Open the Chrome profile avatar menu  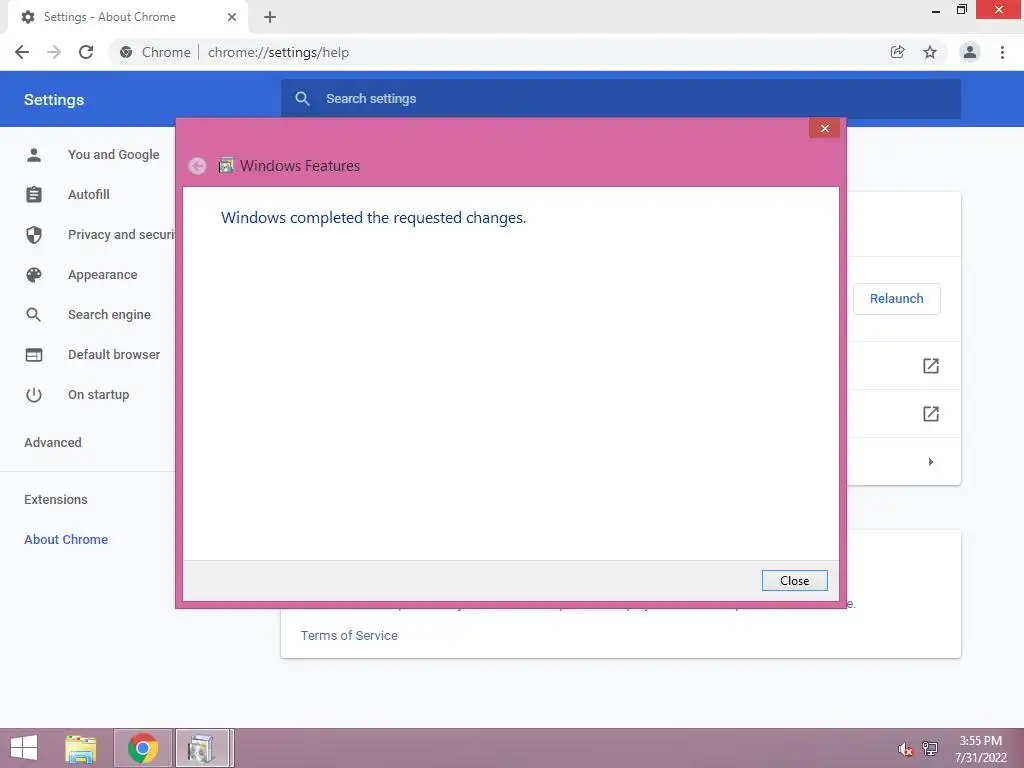coord(969,52)
